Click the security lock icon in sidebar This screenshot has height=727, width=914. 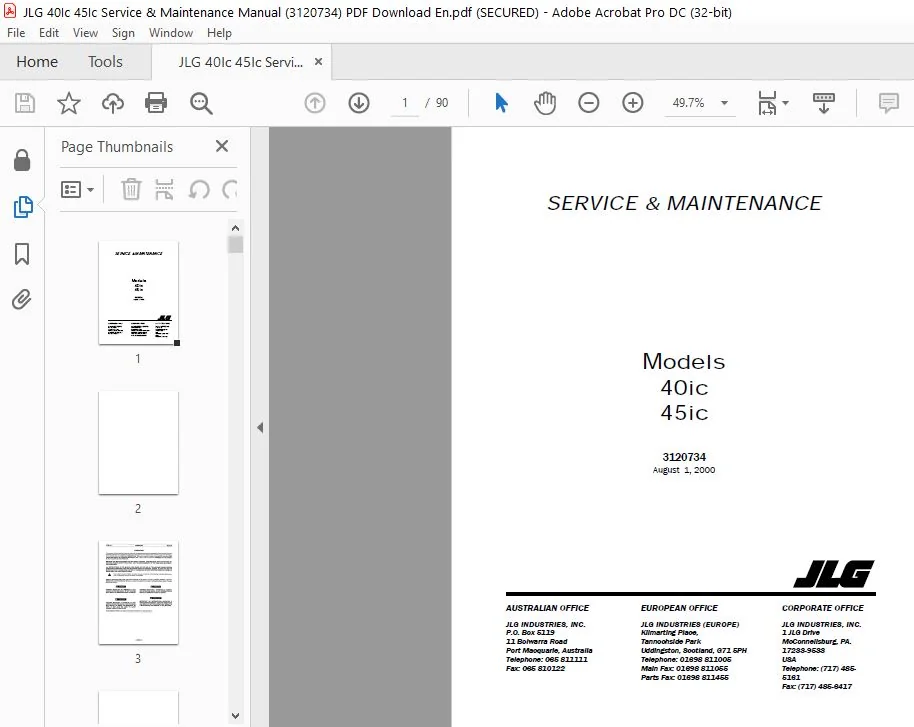pos(22,160)
